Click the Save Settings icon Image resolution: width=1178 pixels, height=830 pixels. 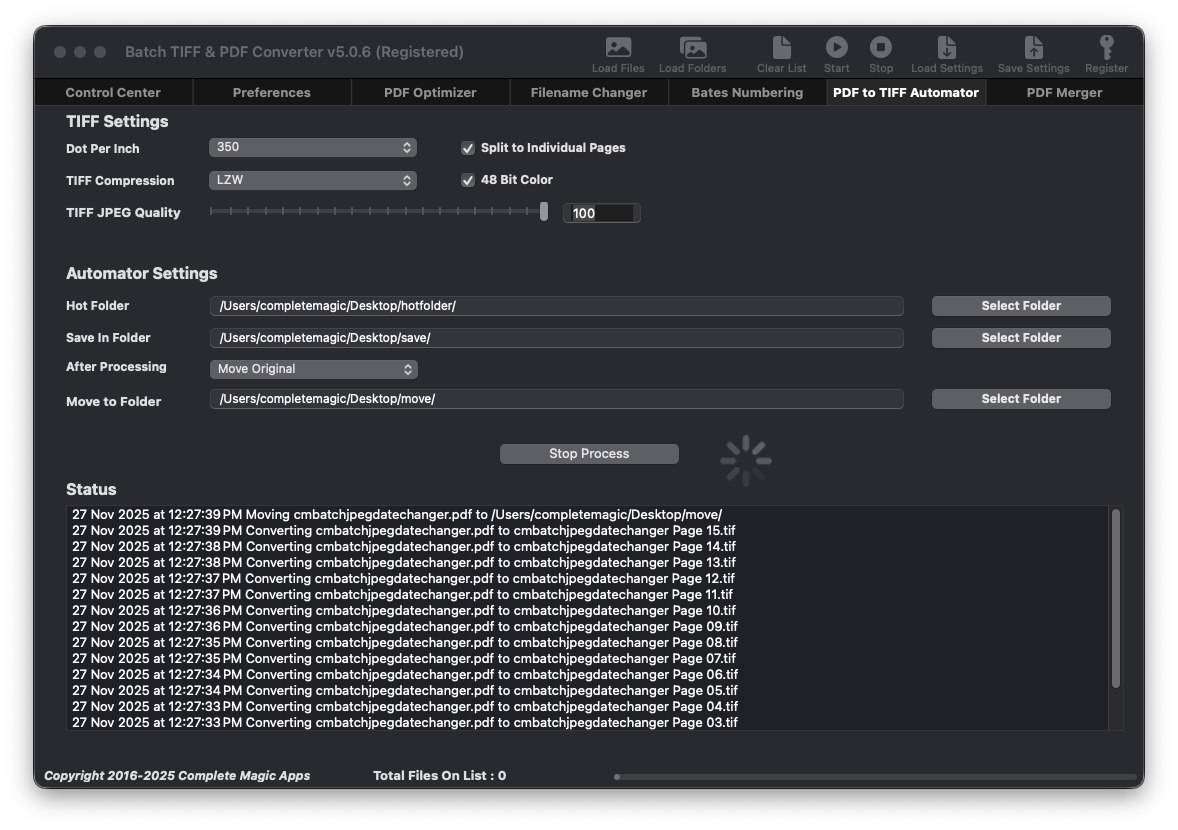pyautogui.click(x=1033, y=48)
